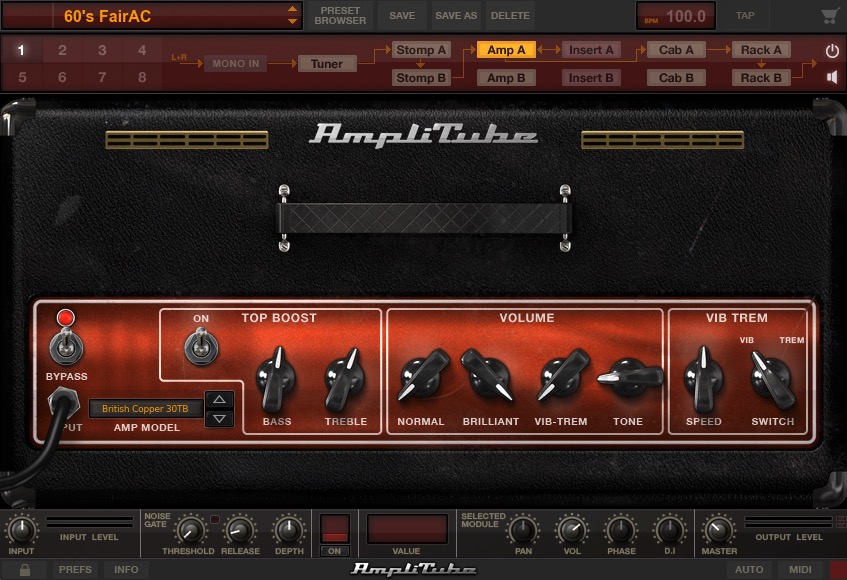Select the Insert A module
The height and width of the screenshot is (580, 847).
pyautogui.click(x=591, y=50)
